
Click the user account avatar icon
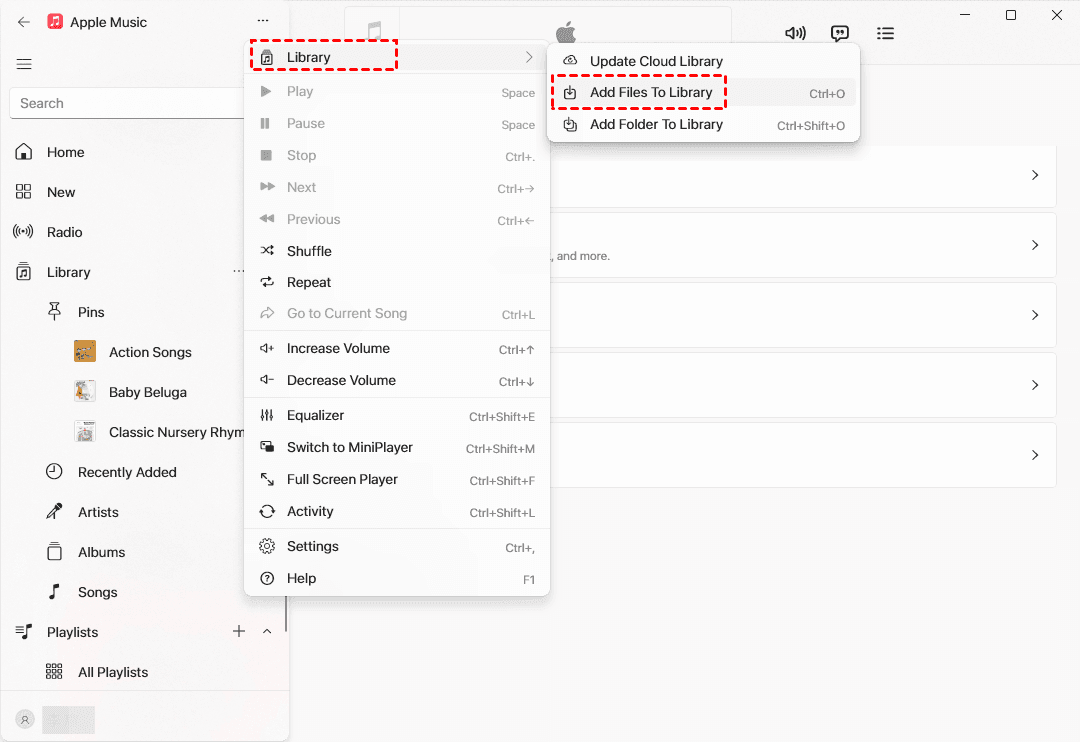point(25,720)
